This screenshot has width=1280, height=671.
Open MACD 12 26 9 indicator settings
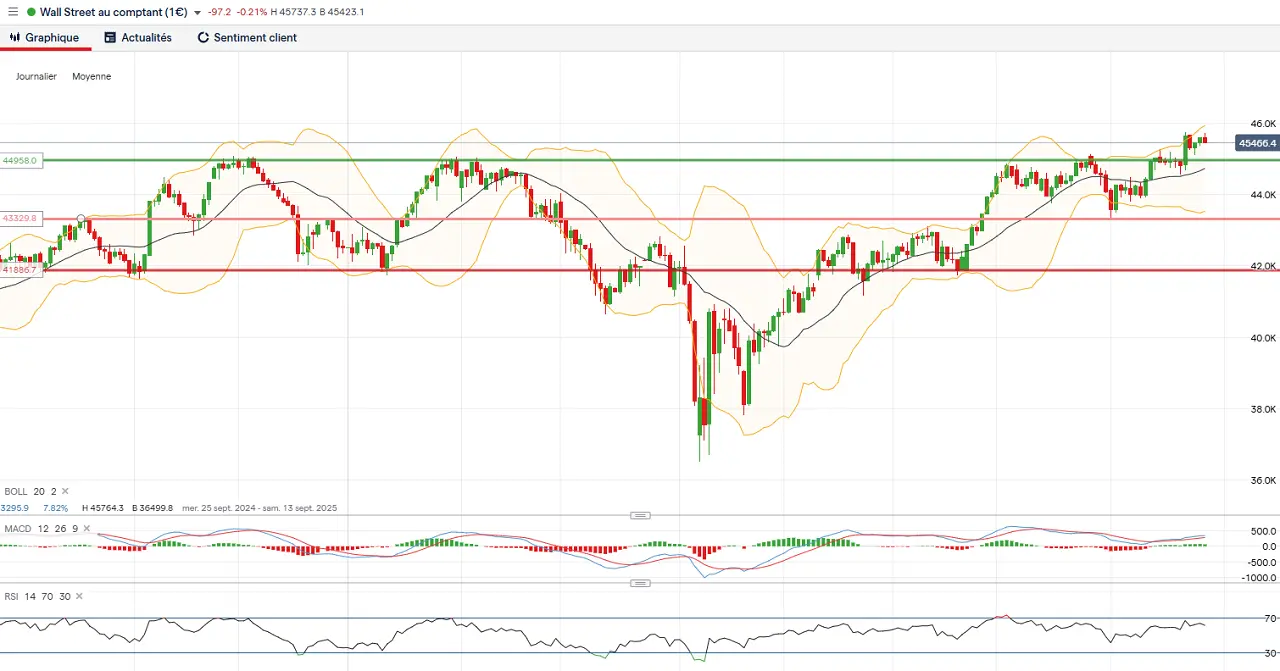(x=40, y=528)
